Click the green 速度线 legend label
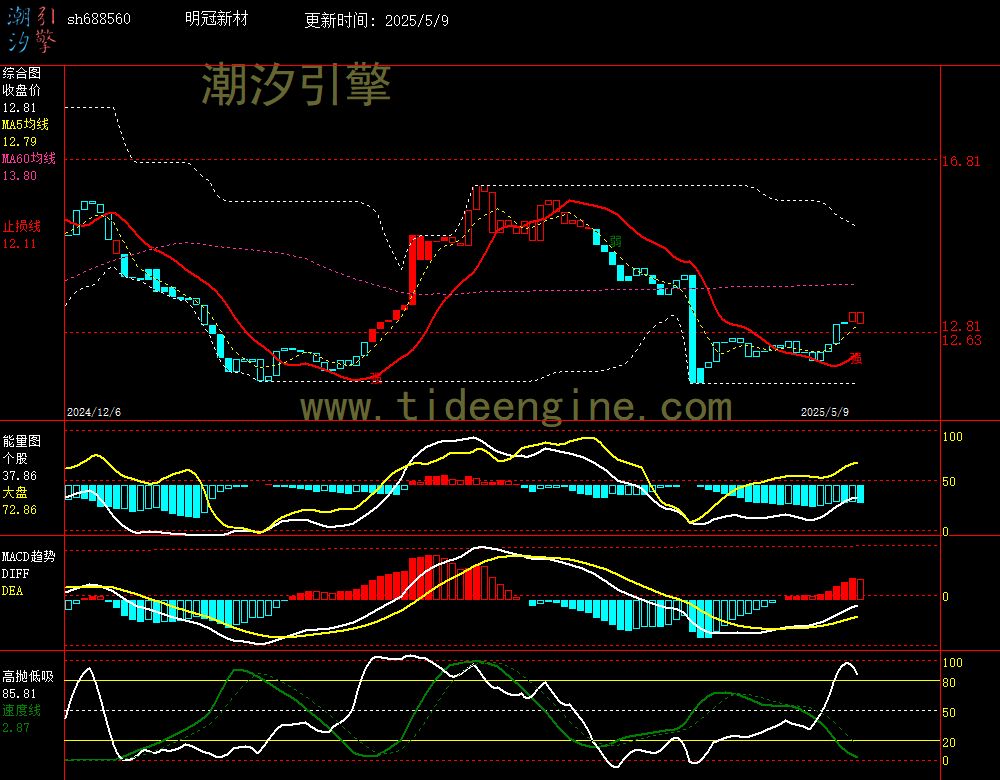Viewport: 1000px width, 780px height. pyautogui.click(x=22, y=710)
